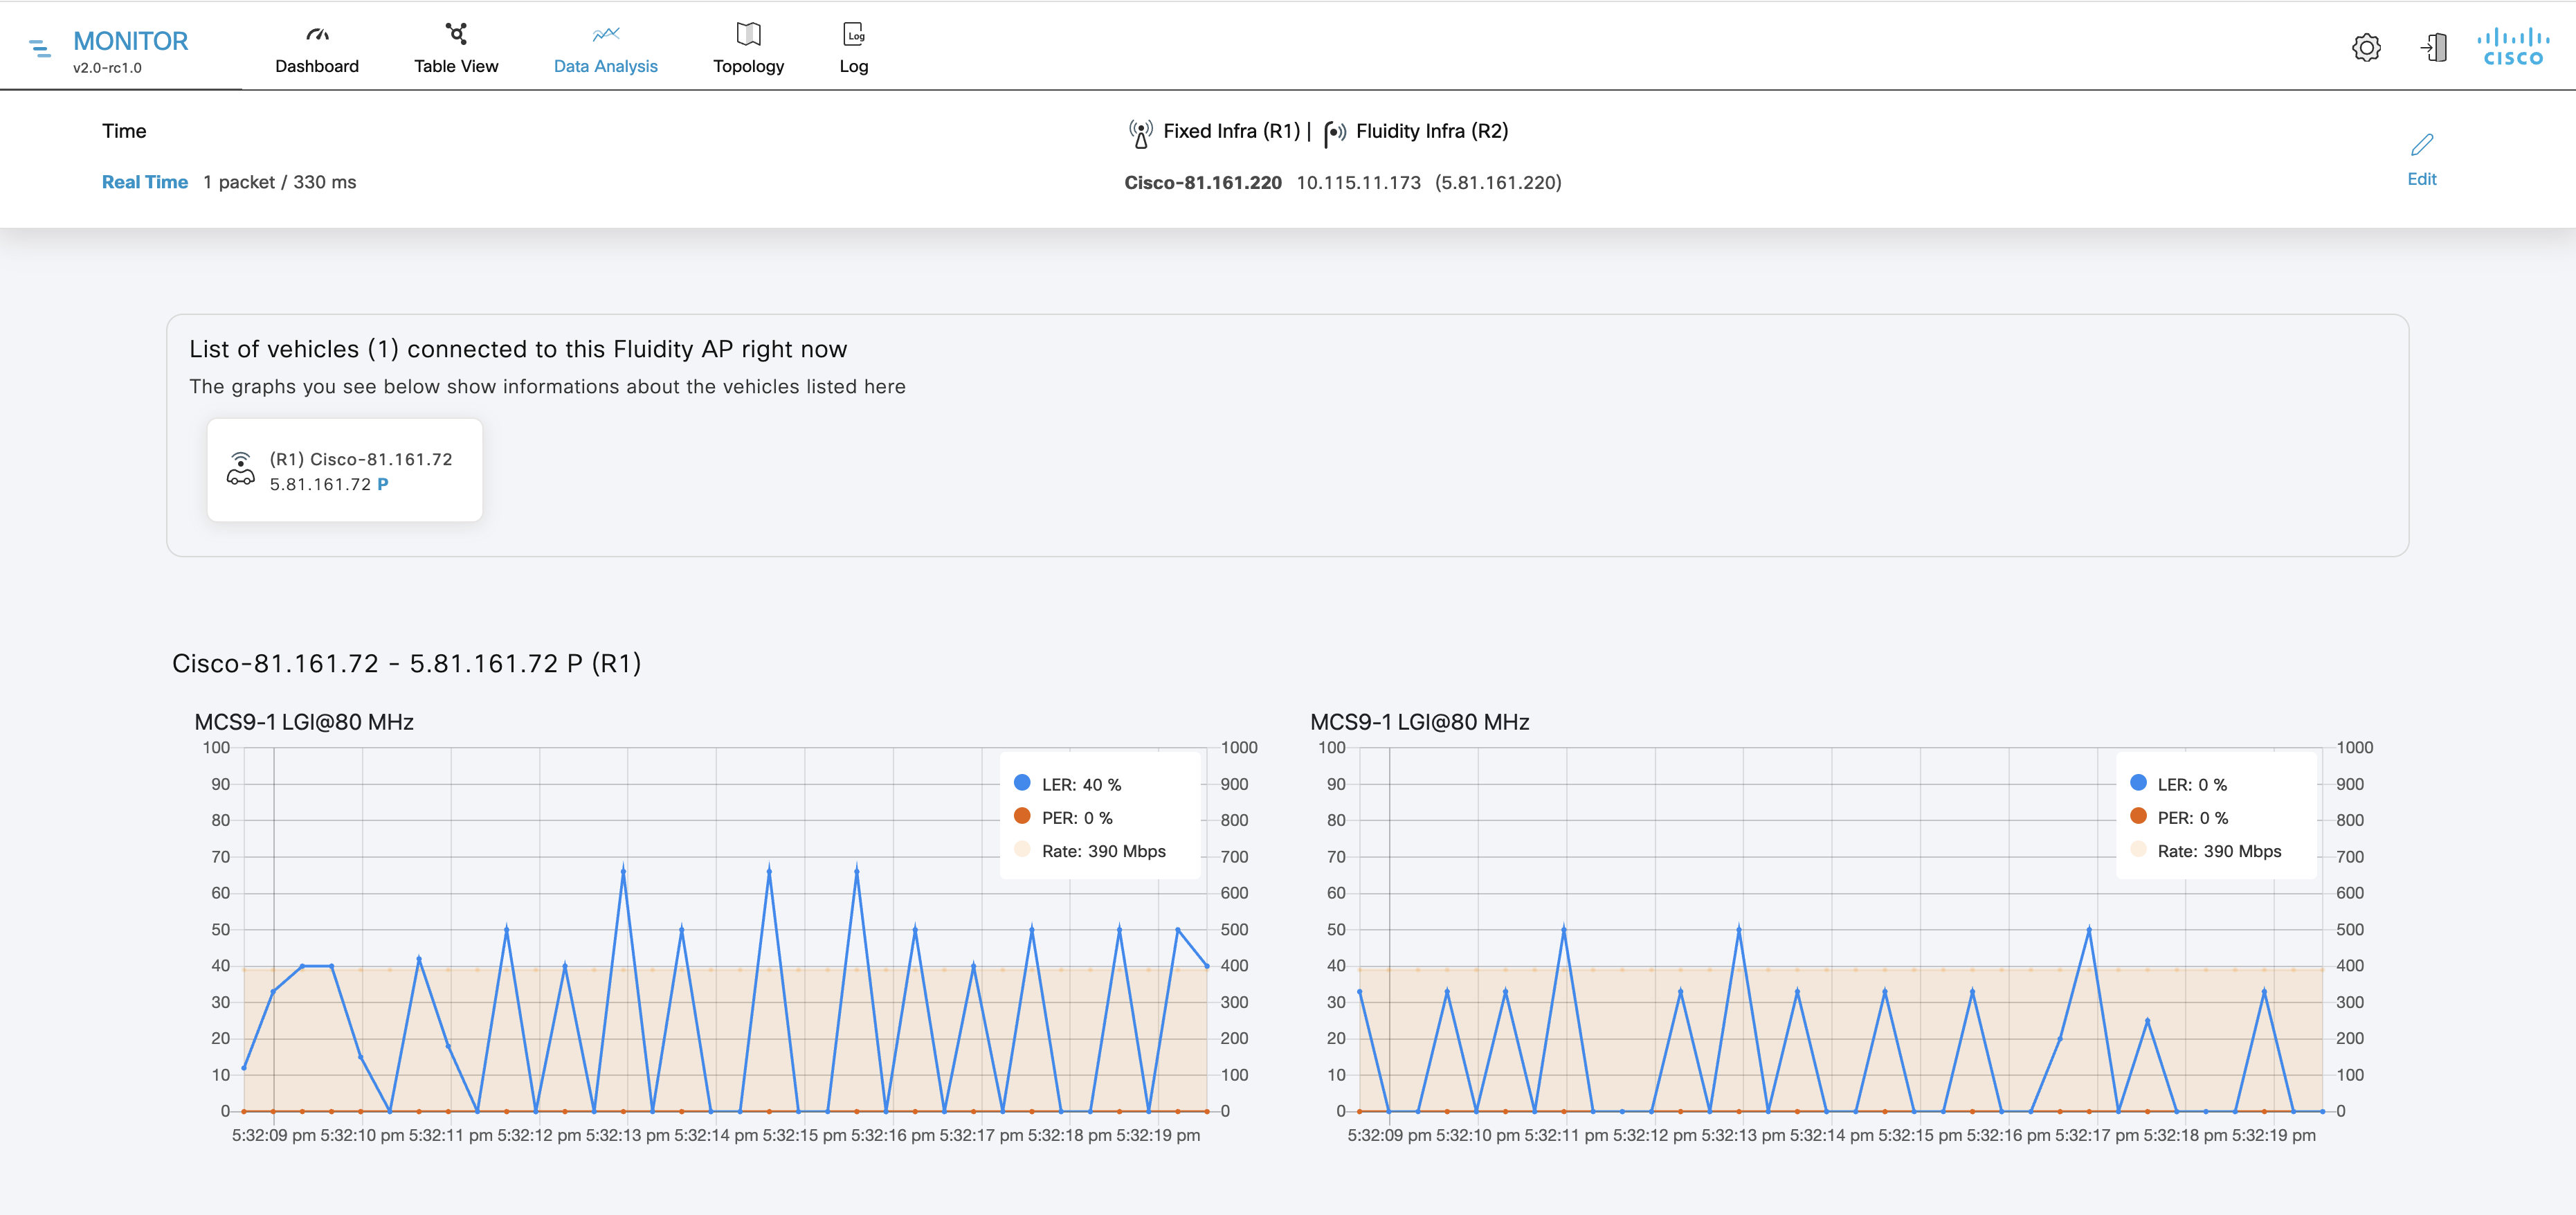
Task: Select the (R1) Cisco-81.161.72 vehicle card
Action: (x=345, y=470)
